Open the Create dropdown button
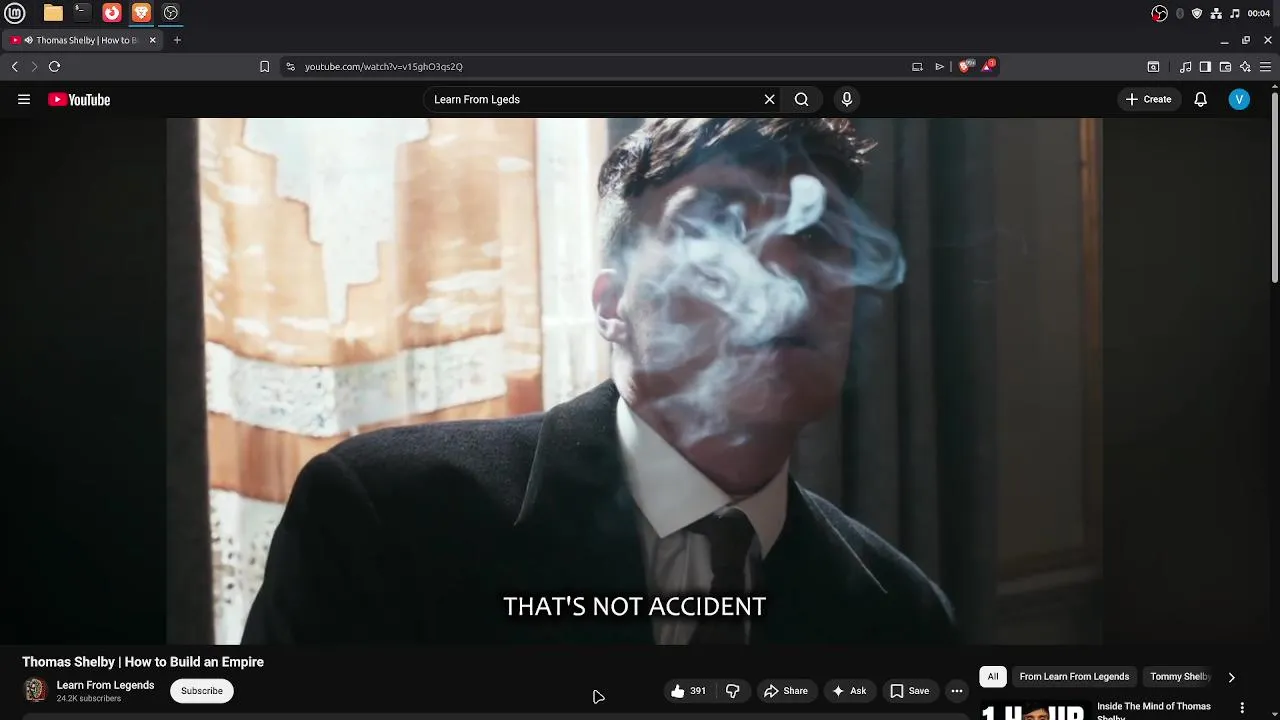Screen dimensions: 1280x720 tap(1148, 99)
